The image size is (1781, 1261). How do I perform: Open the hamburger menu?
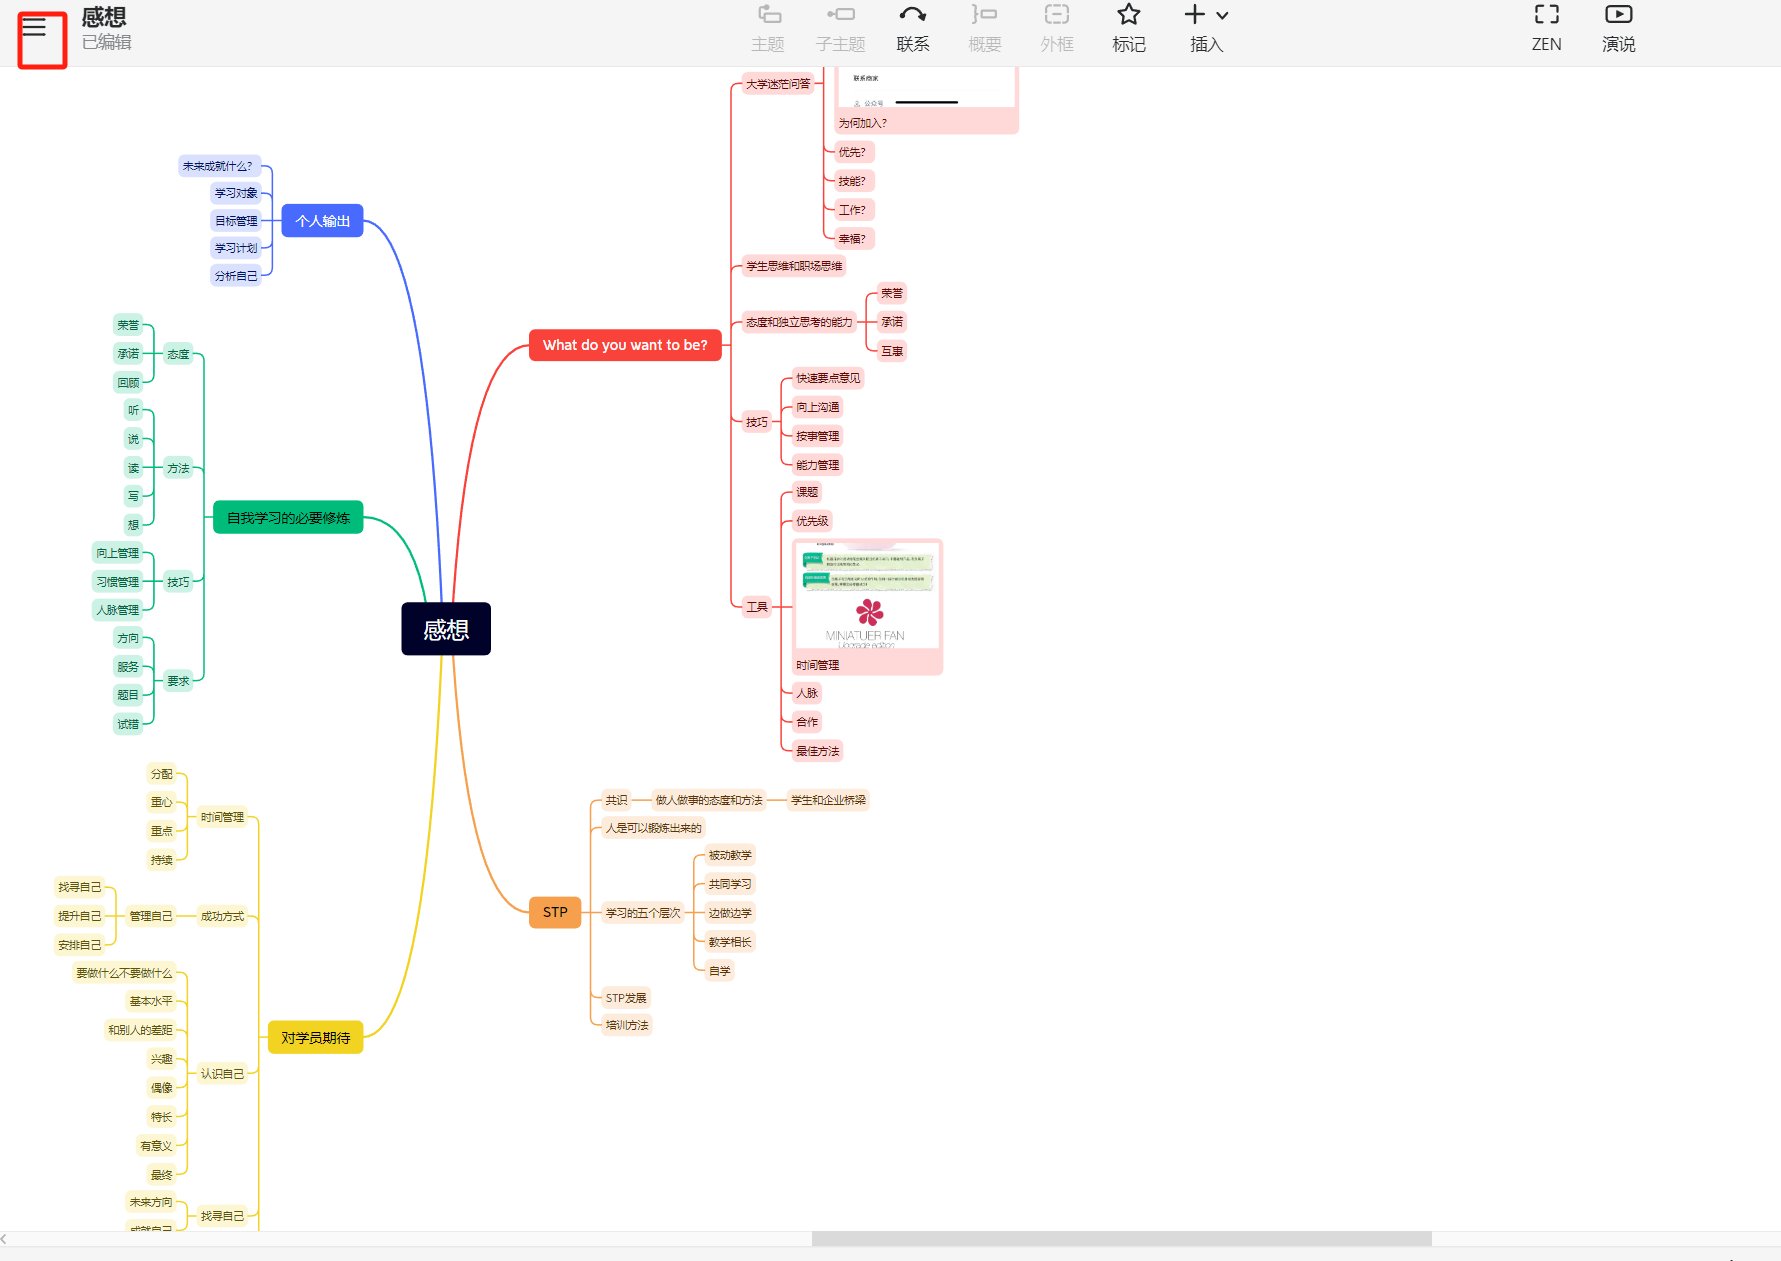[x=34, y=27]
